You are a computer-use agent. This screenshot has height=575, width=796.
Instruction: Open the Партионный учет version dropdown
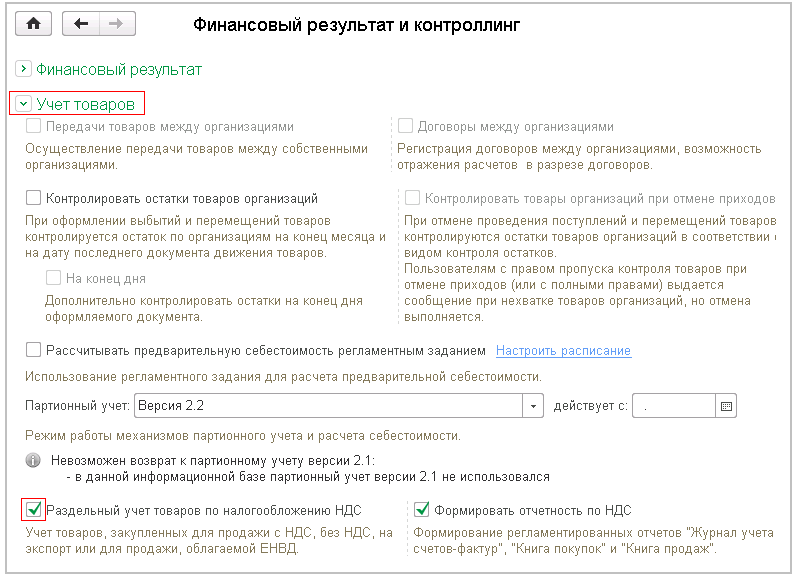point(533,406)
